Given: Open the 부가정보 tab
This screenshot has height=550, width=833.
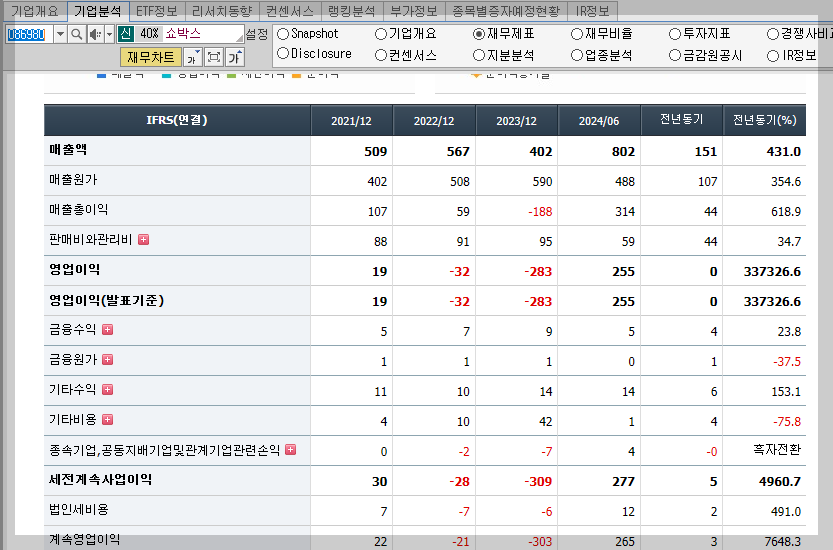Looking at the screenshot, I should [414, 11].
